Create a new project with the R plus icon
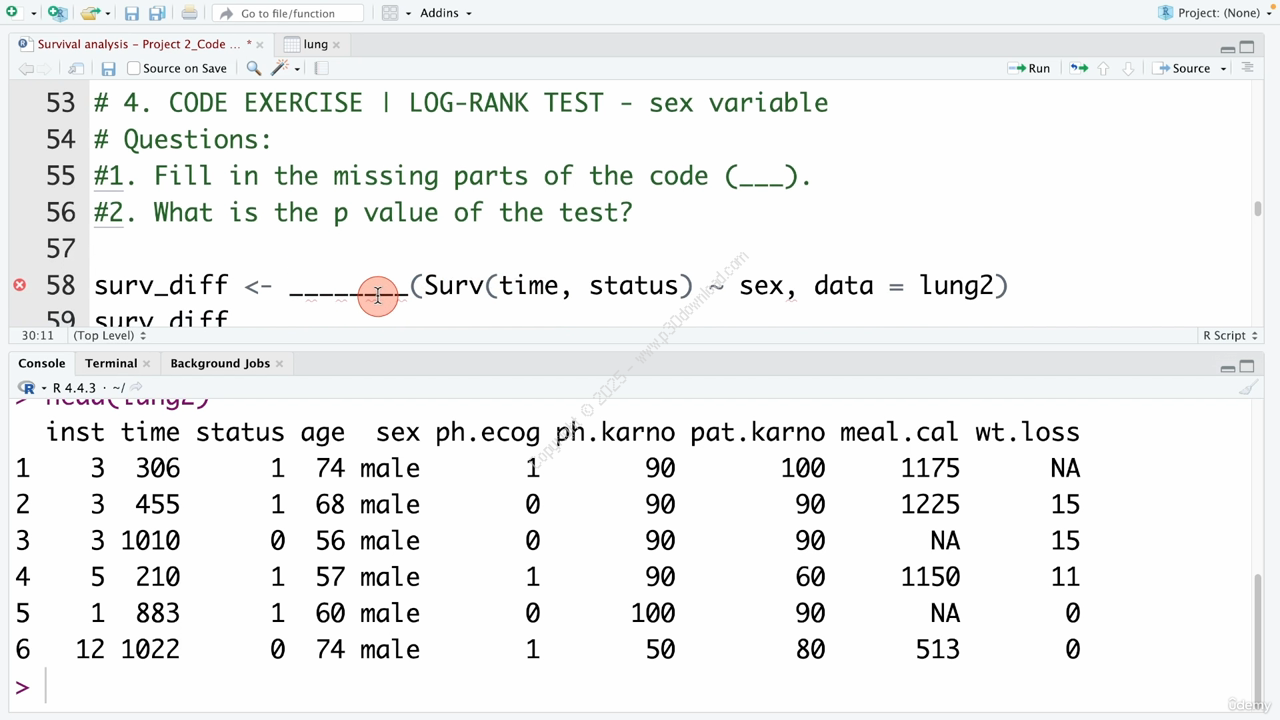This screenshot has width=1280, height=720. point(58,13)
